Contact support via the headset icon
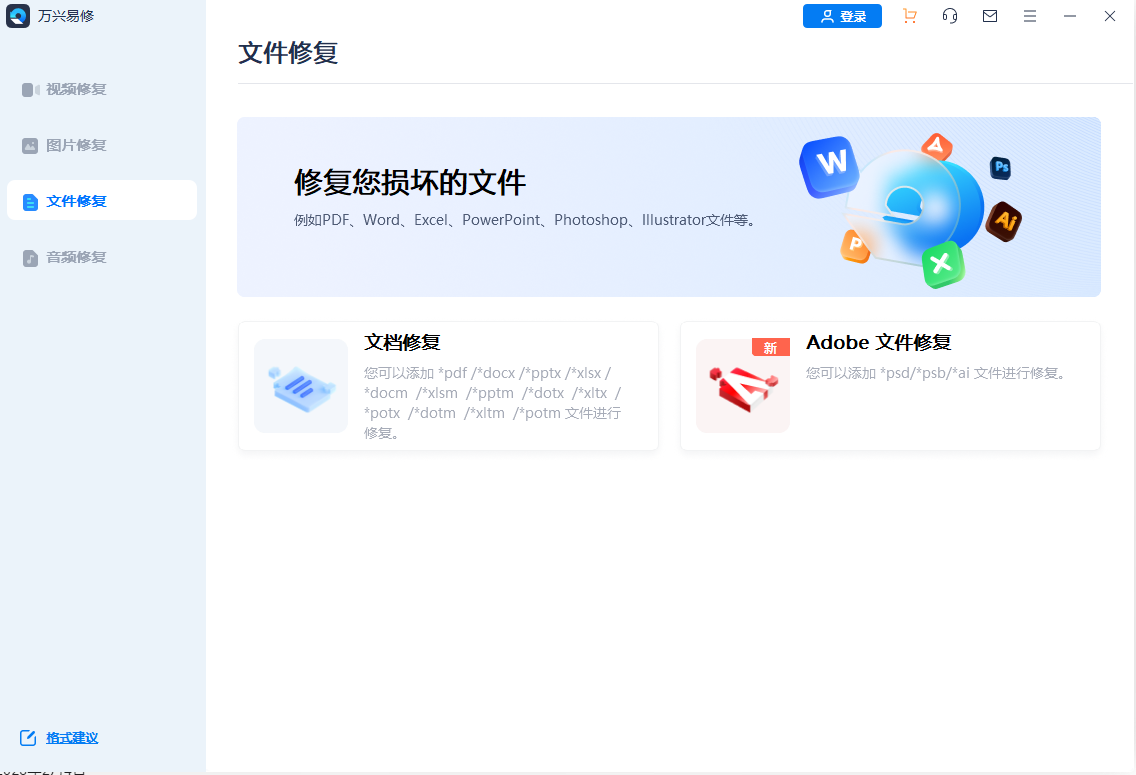Screen dimensions: 1136x775 pos(949,16)
